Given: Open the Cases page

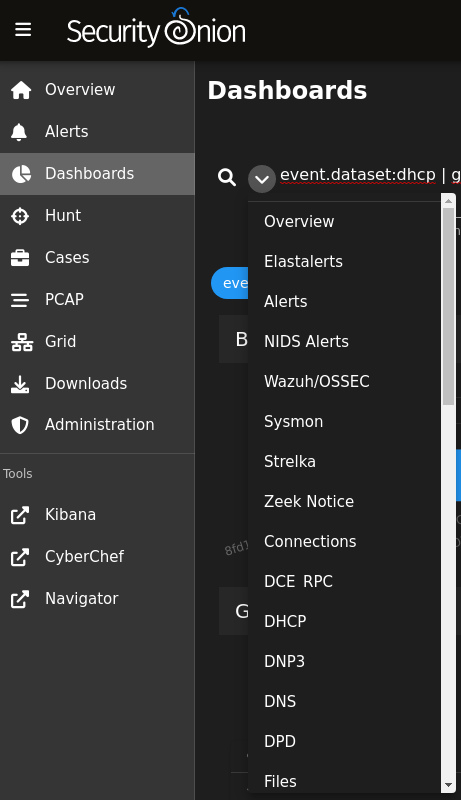Looking at the screenshot, I should tap(97, 258).
